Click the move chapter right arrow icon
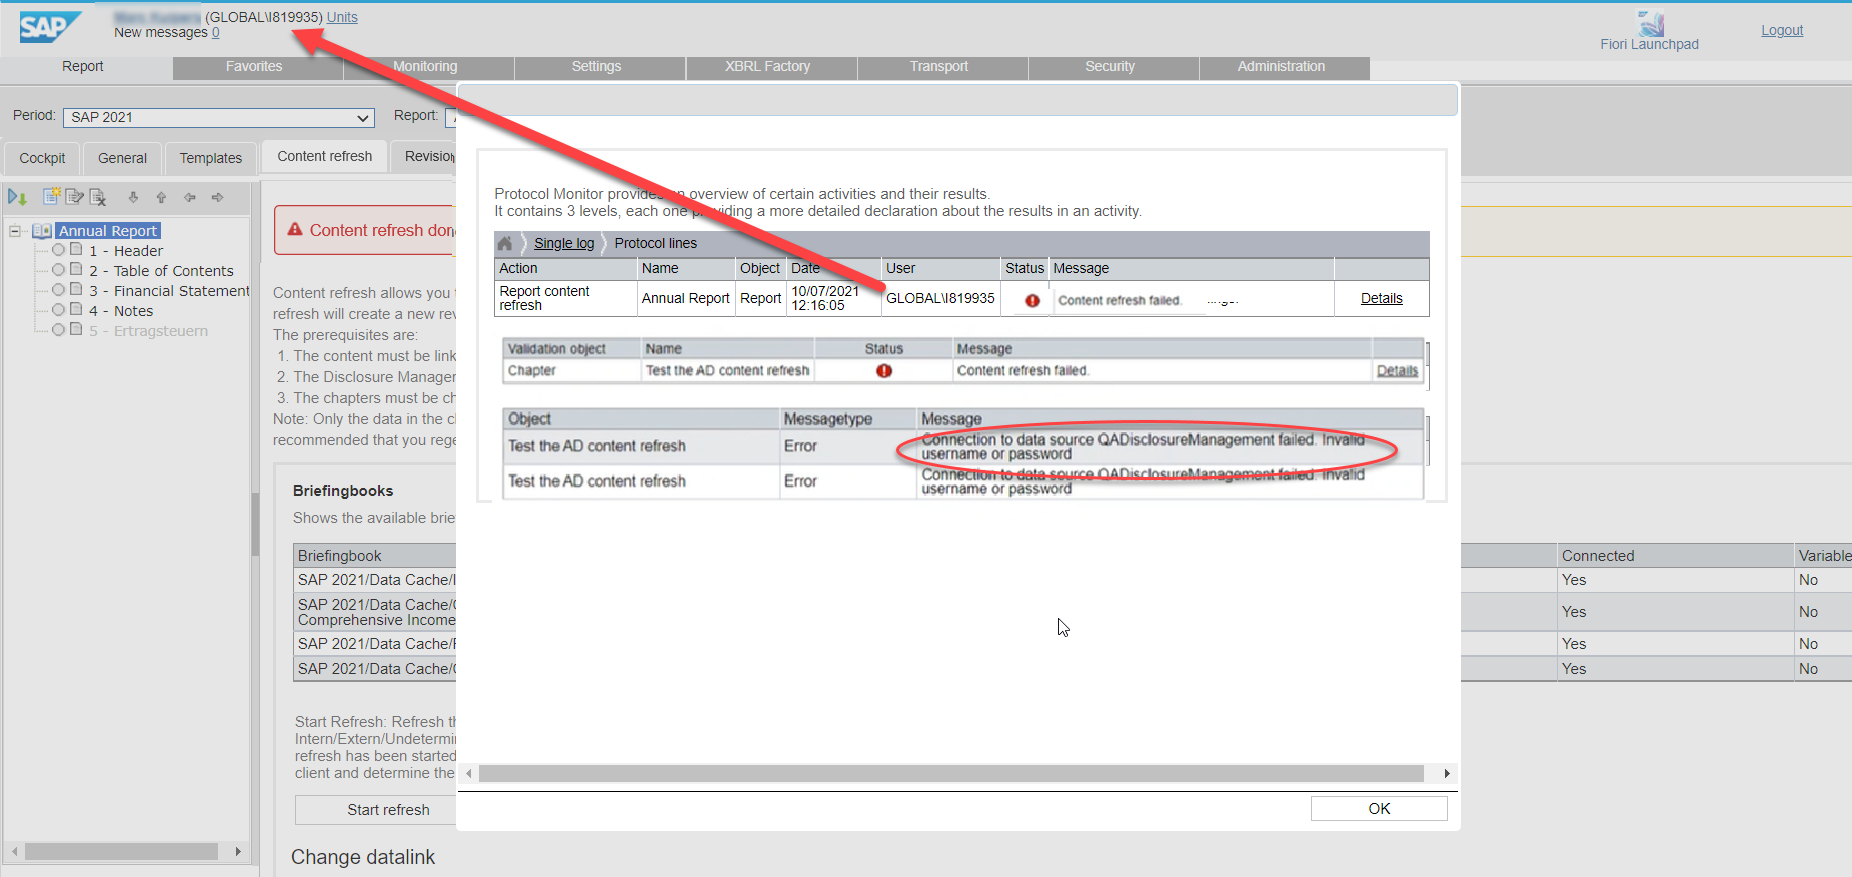This screenshot has height=877, width=1852. pyautogui.click(x=217, y=197)
